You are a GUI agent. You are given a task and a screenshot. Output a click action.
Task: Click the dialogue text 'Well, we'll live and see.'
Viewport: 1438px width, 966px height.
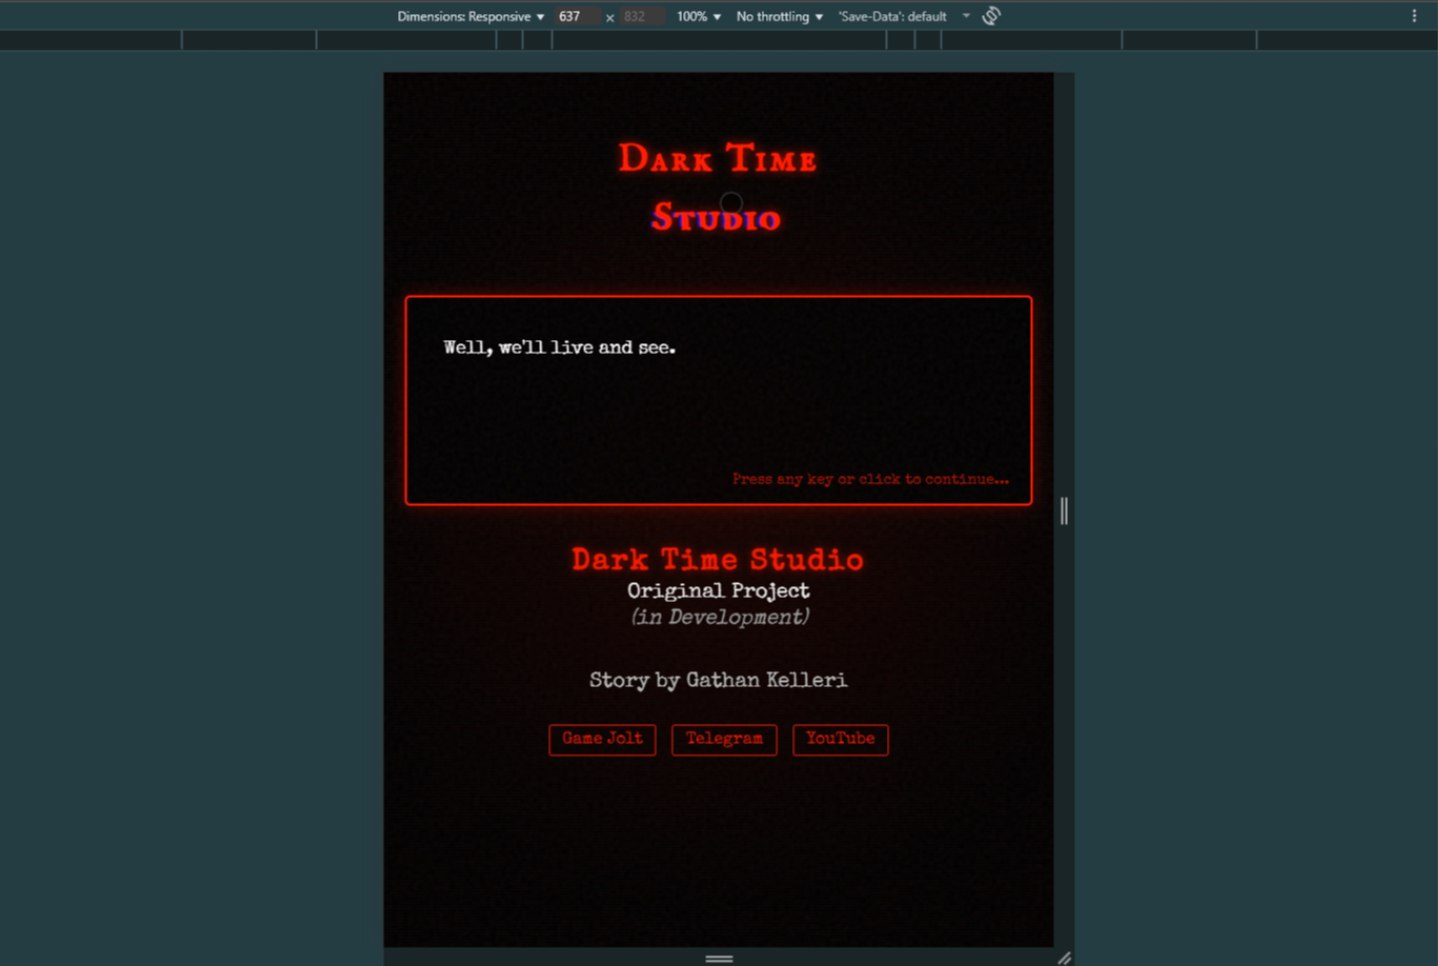(x=559, y=347)
